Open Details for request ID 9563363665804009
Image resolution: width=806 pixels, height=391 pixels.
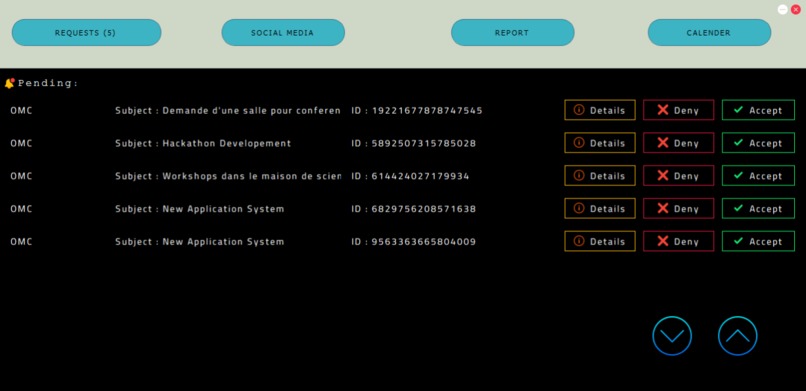click(x=600, y=241)
